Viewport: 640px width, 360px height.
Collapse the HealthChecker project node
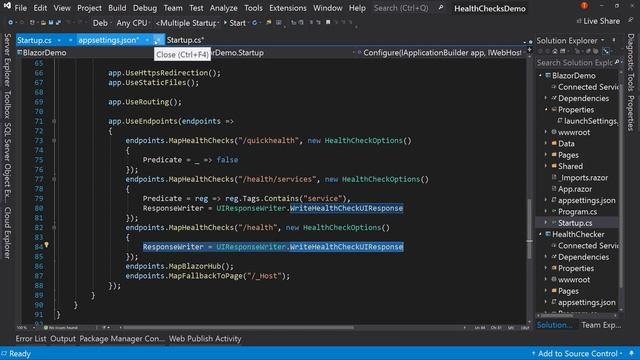[x=541, y=234]
